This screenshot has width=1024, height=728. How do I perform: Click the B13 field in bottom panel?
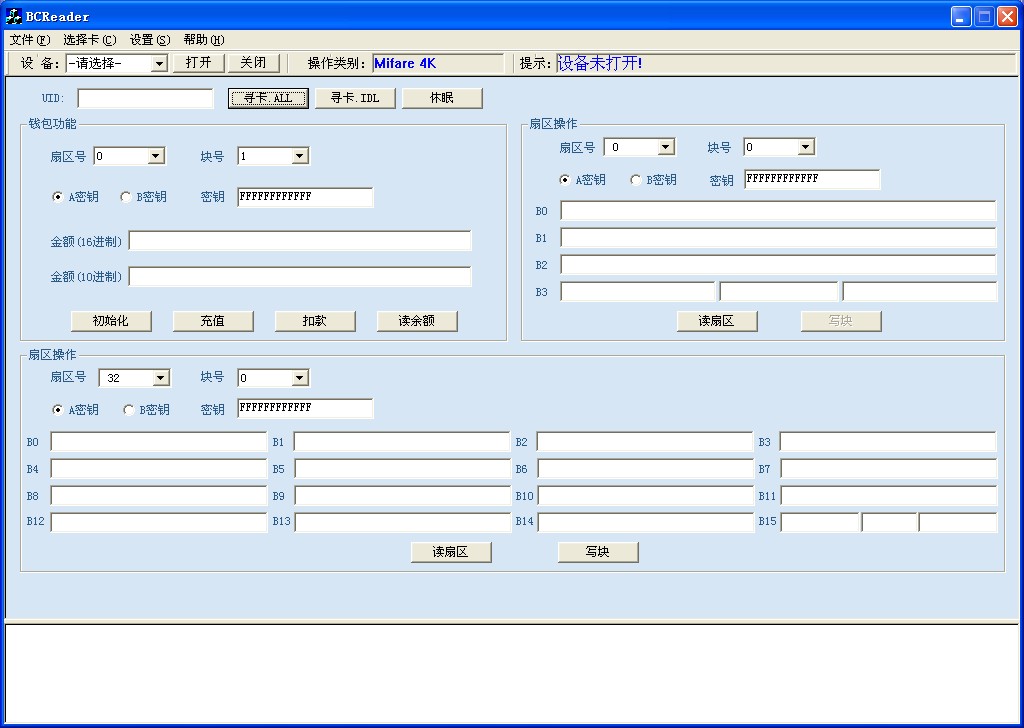402,522
